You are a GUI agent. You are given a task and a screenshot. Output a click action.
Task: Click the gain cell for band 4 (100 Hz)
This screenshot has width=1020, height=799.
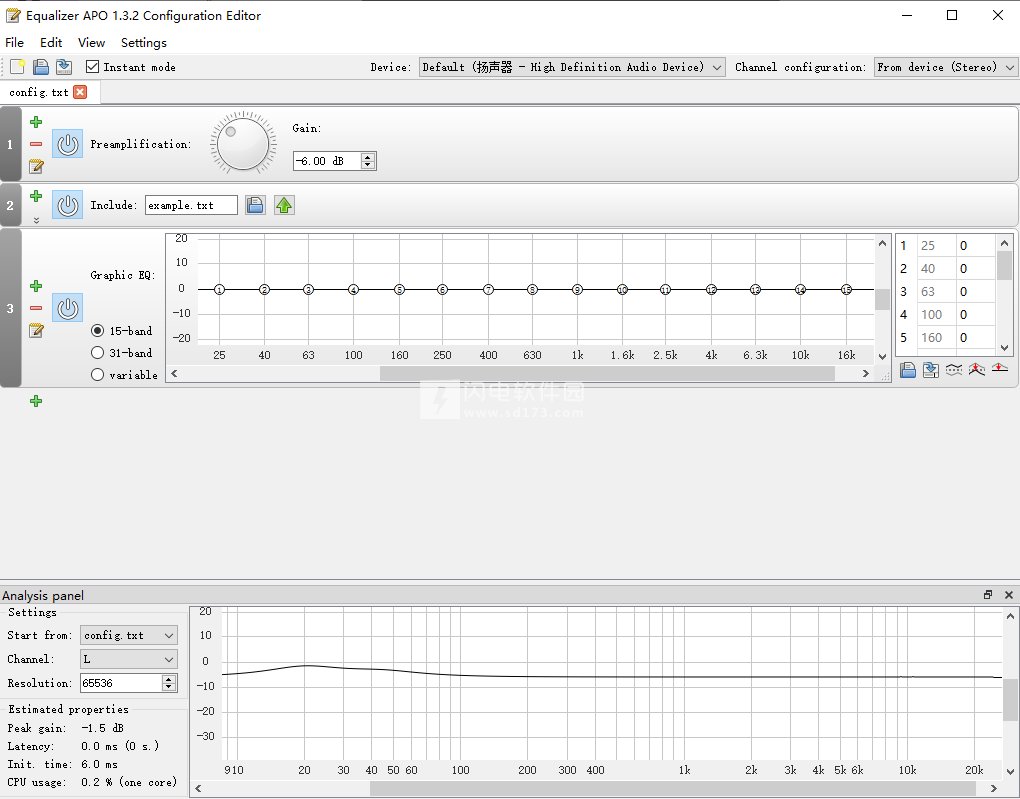pyautogui.click(x=975, y=314)
